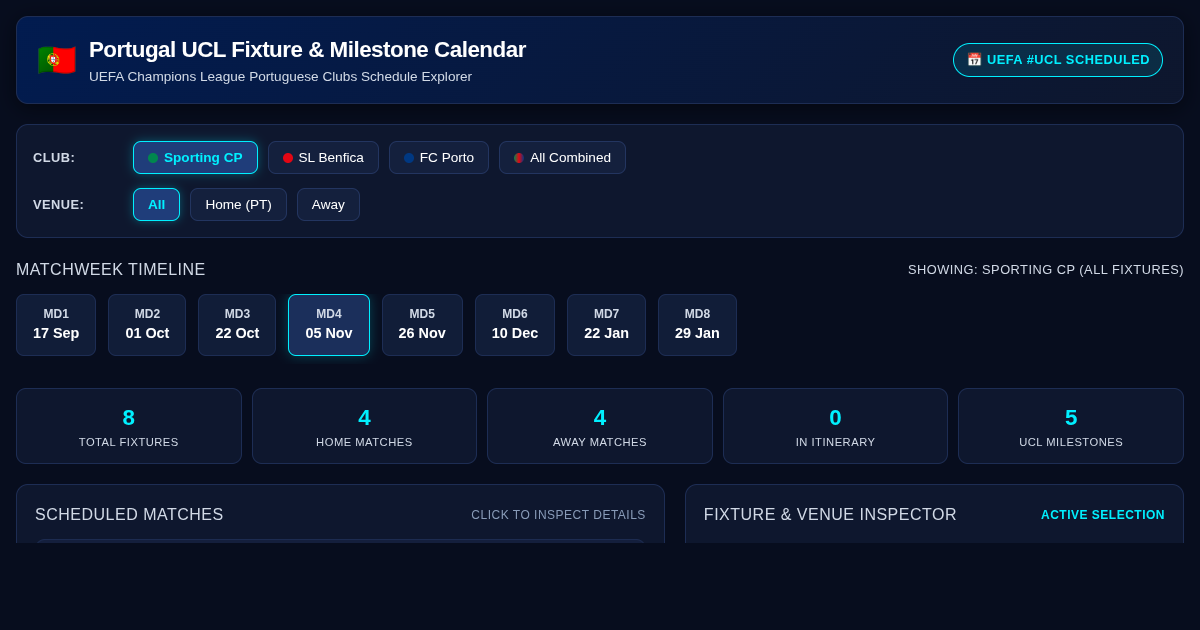Click the In Itinerary stat card
Image resolution: width=1200 pixels, height=630 pixels.
tap(835, 426)
